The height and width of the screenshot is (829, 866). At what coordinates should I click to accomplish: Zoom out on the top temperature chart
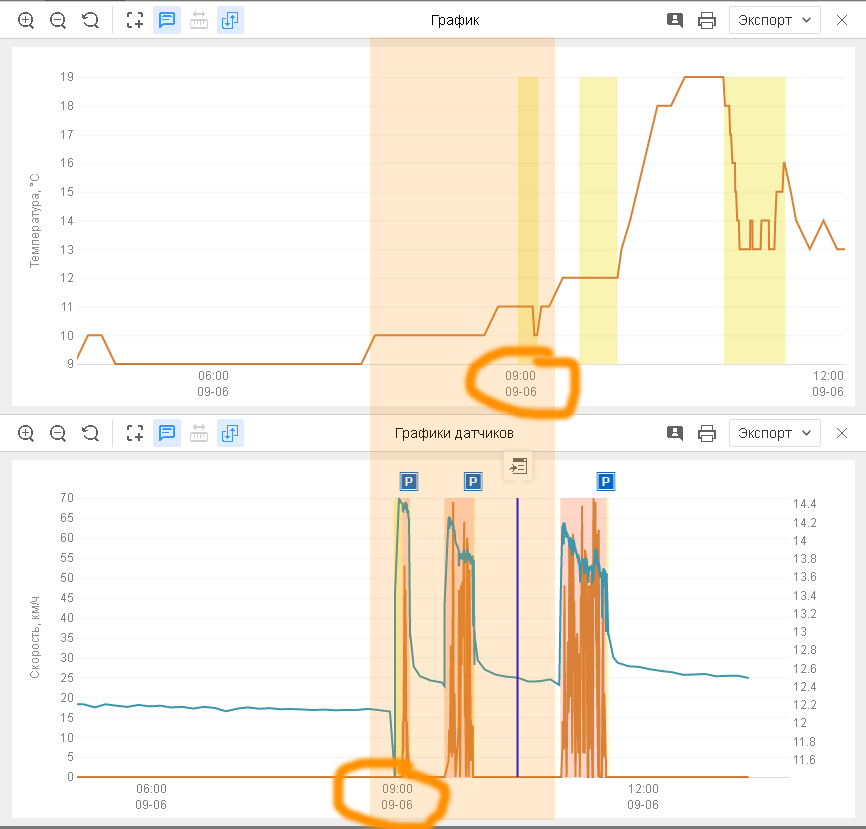tap(58, 20)
